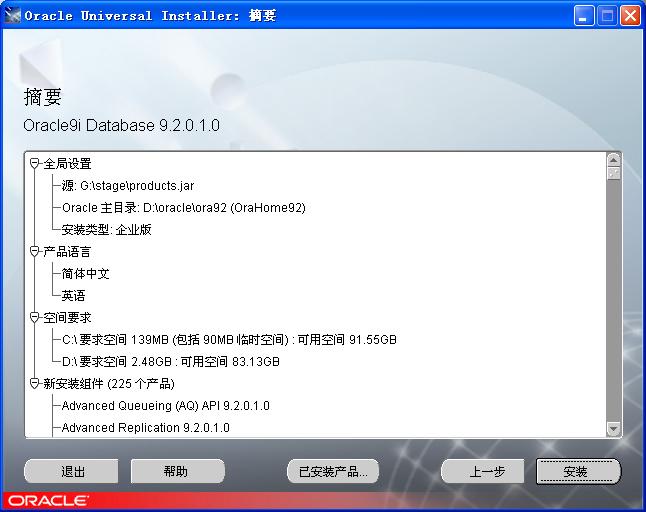The height and width of the screenshot is (512, 646).
Task: Click the 全局设置 label
Action: coord(67,164)
